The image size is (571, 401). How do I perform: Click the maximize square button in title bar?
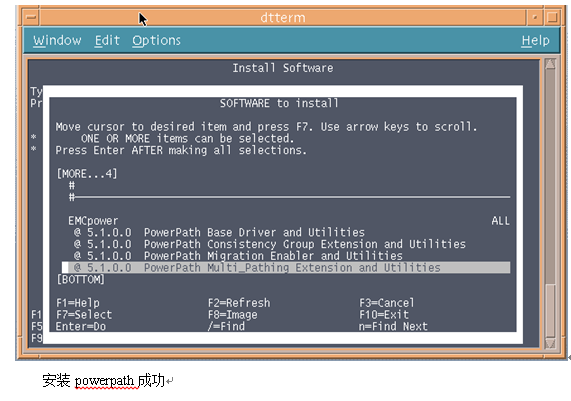pos(552,17)
